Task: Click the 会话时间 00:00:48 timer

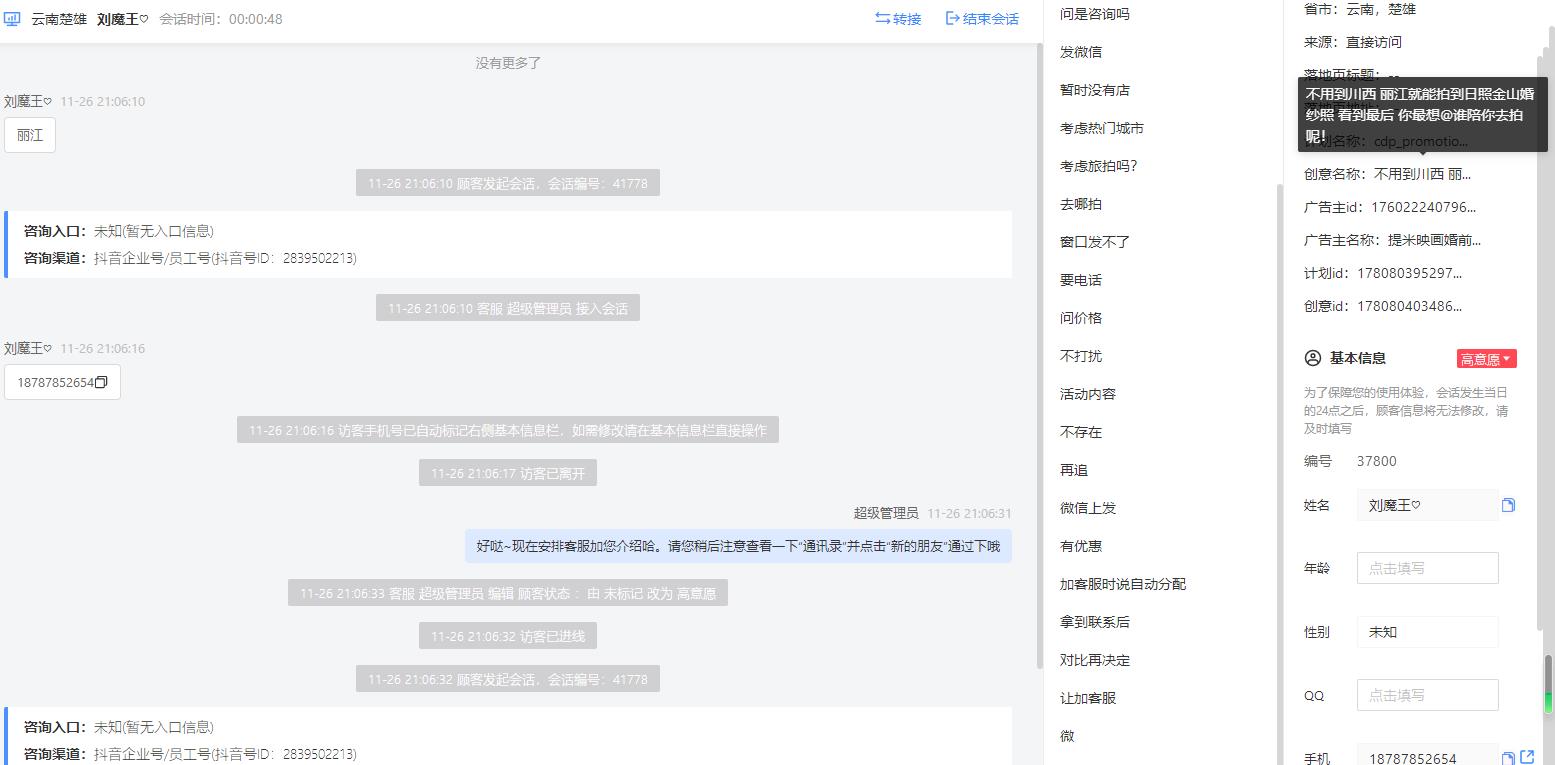Action: (221, 19)
